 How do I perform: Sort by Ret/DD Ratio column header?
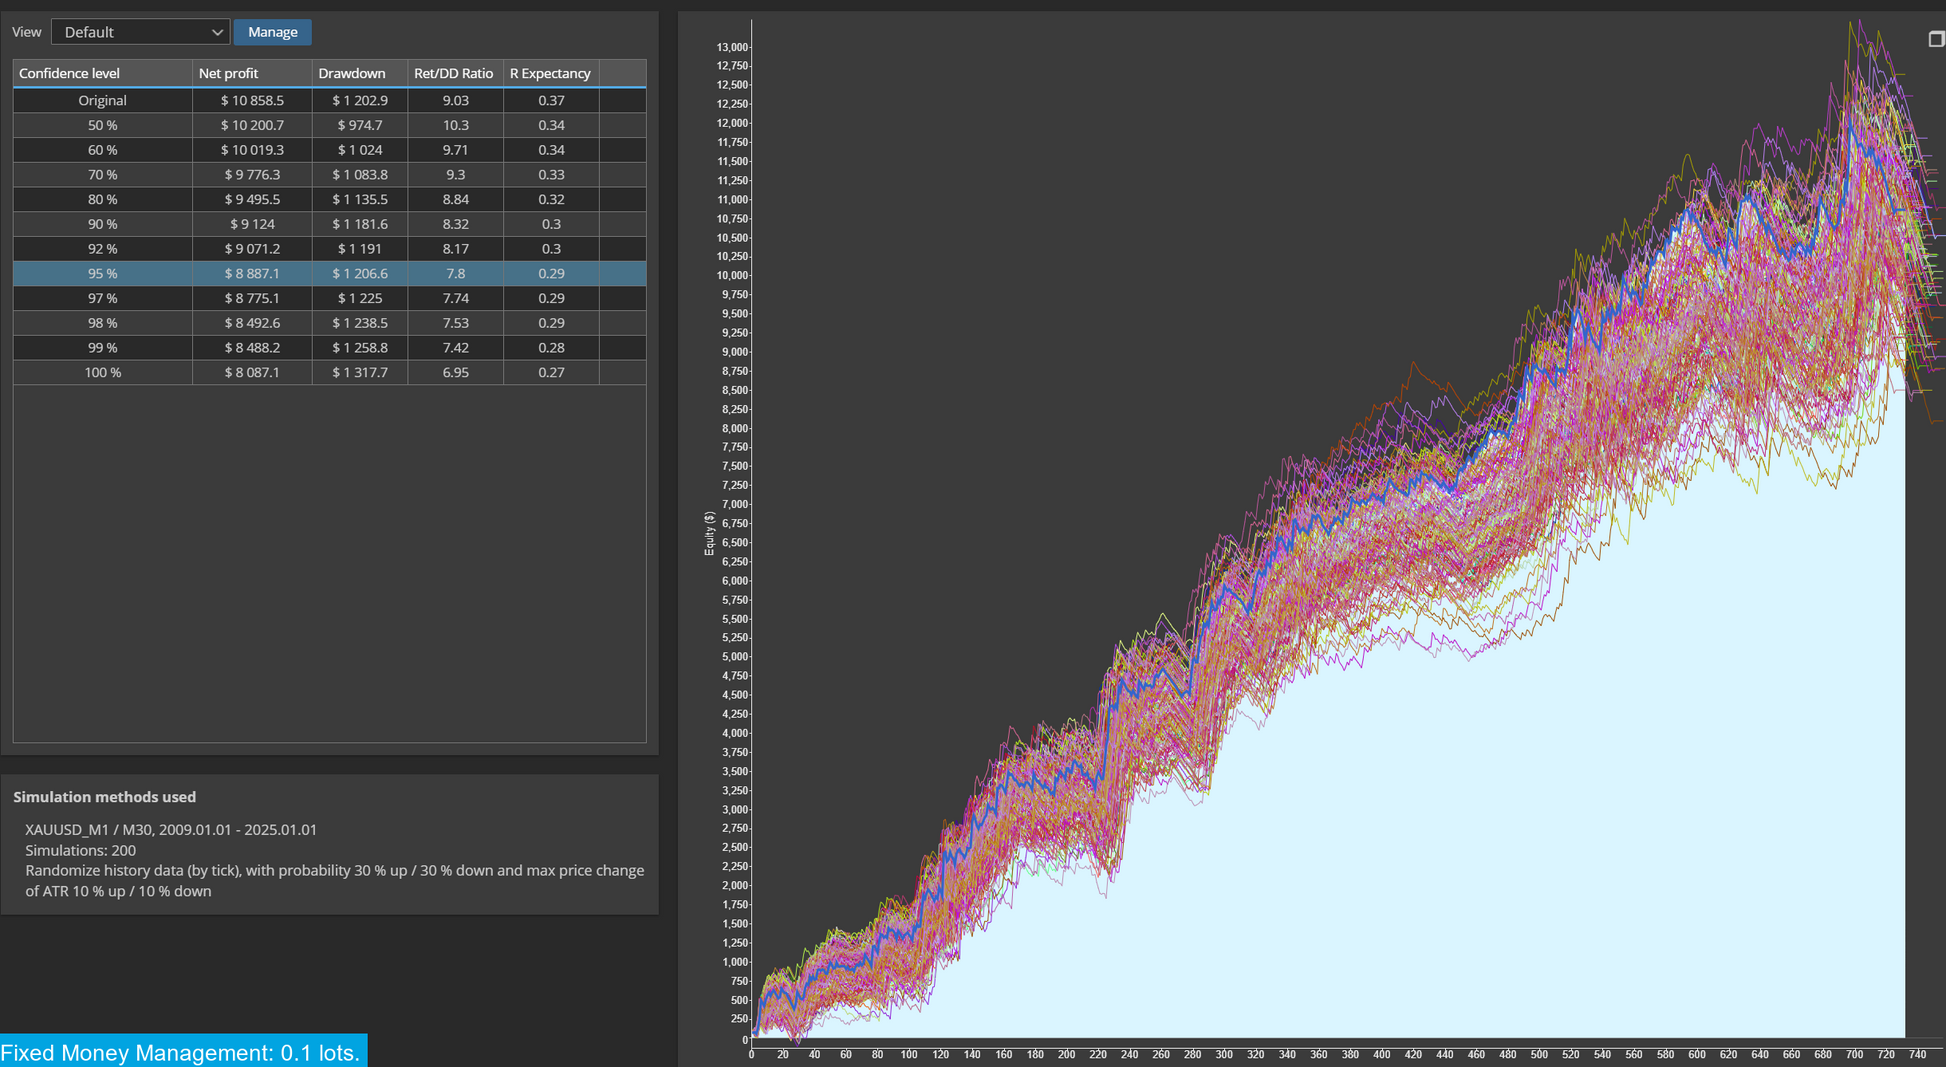pyautogui.click(x=455, y=73)
